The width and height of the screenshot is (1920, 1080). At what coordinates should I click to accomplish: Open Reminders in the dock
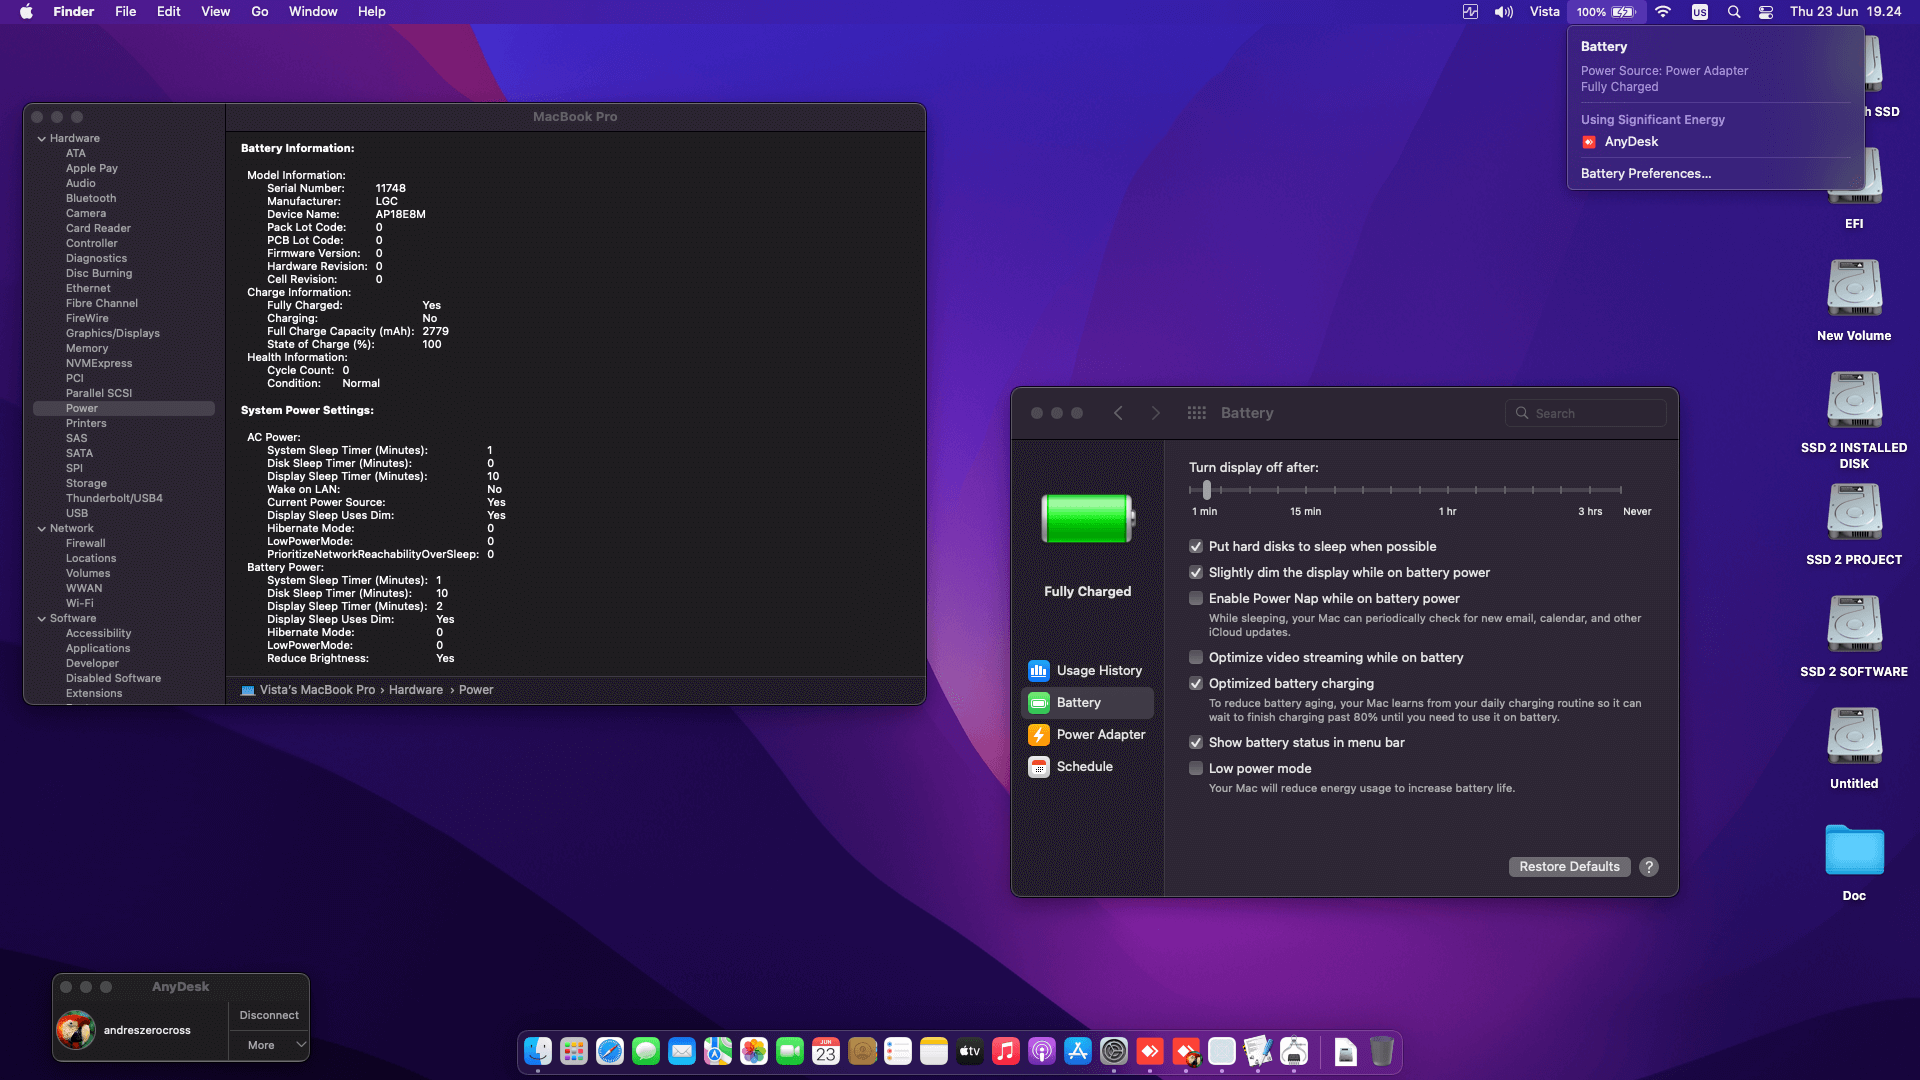898,1051
